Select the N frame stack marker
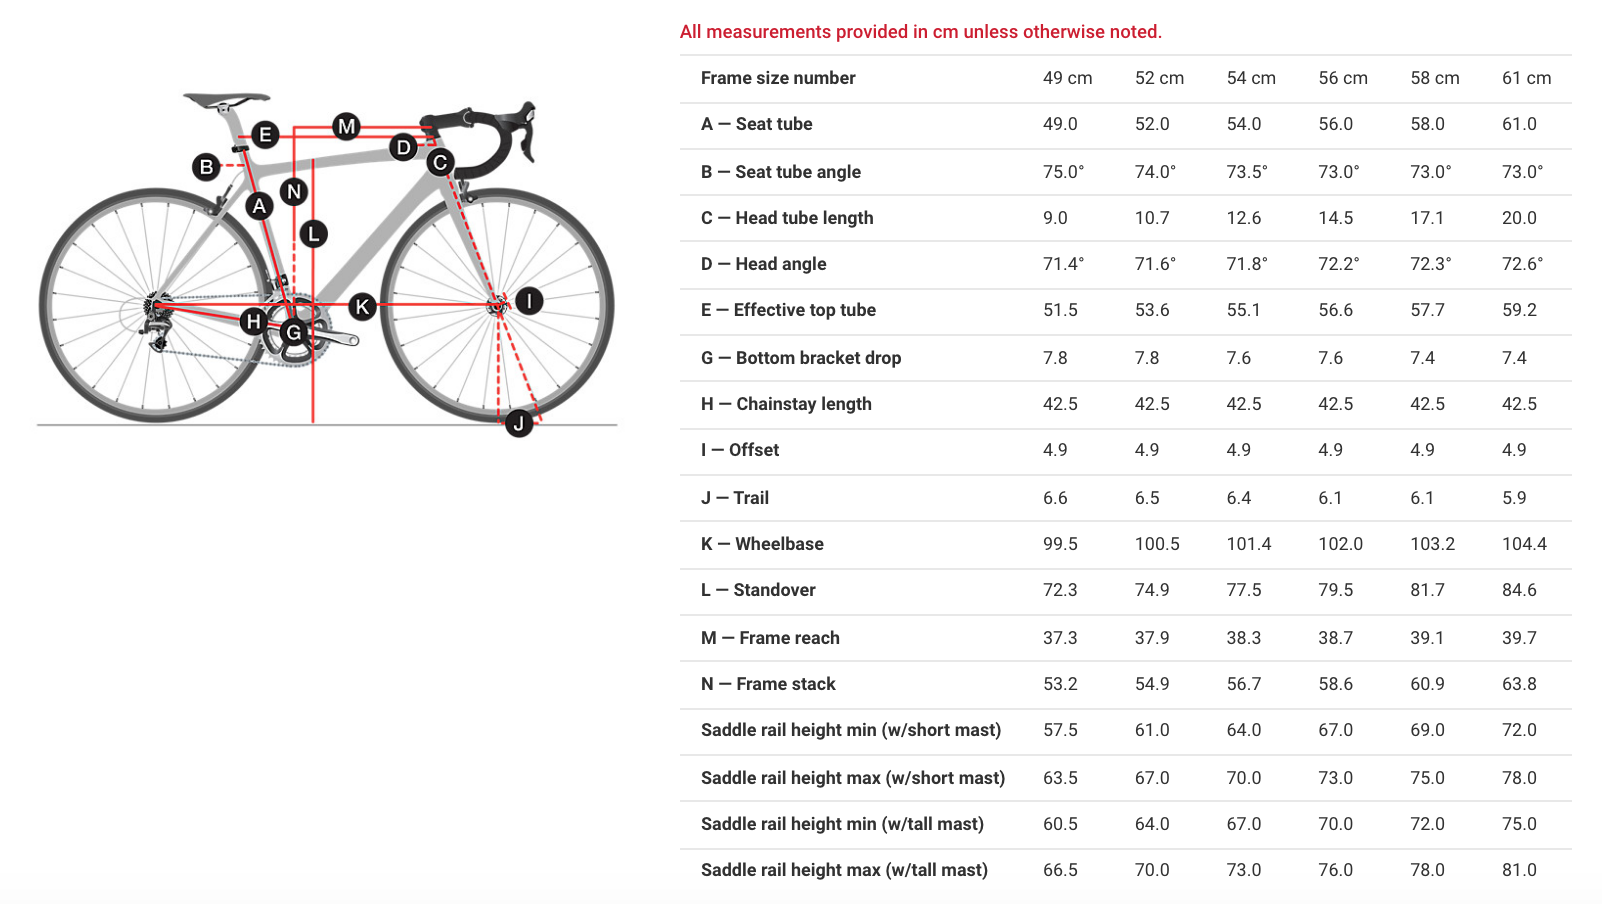The image size is (1602, 904). point(293,191)
